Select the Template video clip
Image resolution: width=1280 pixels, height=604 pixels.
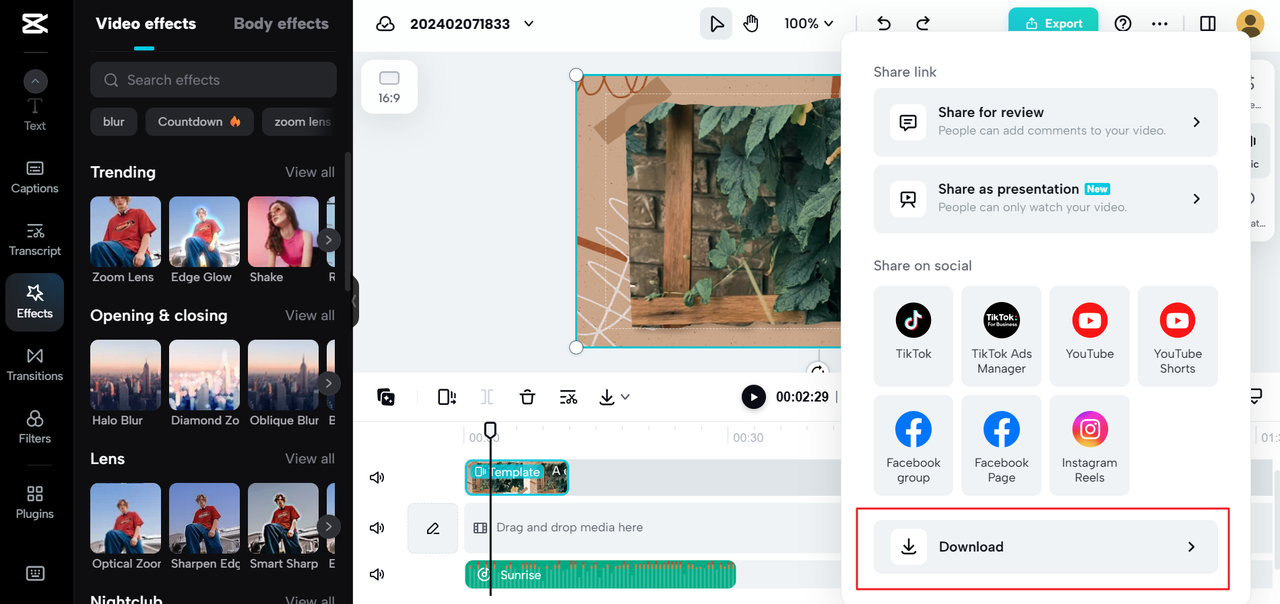pos(517,477)
